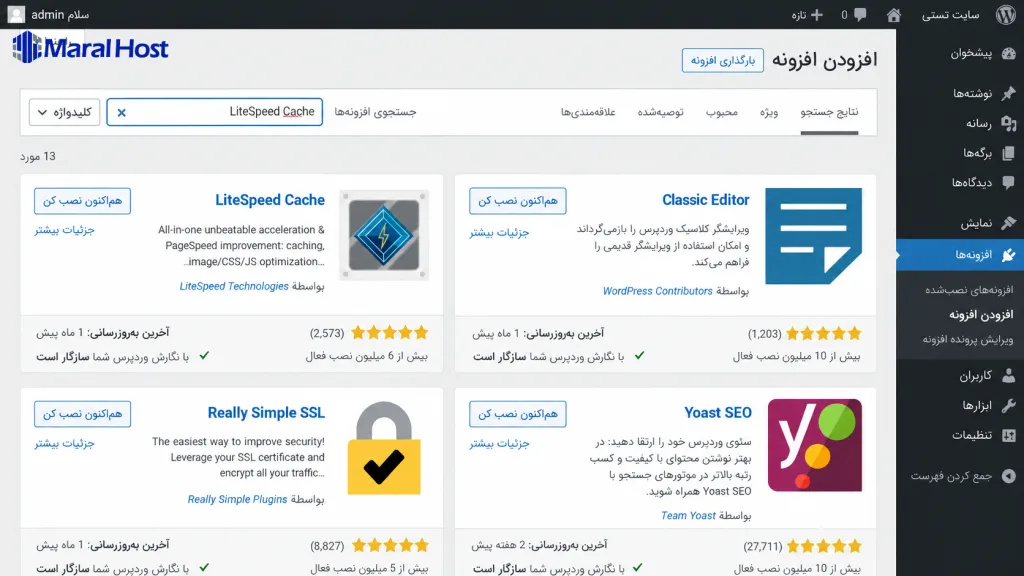Switch to the توصیه‌شده tab
The height and width of the screenshot is (576, 1024).
click(660, 112)
